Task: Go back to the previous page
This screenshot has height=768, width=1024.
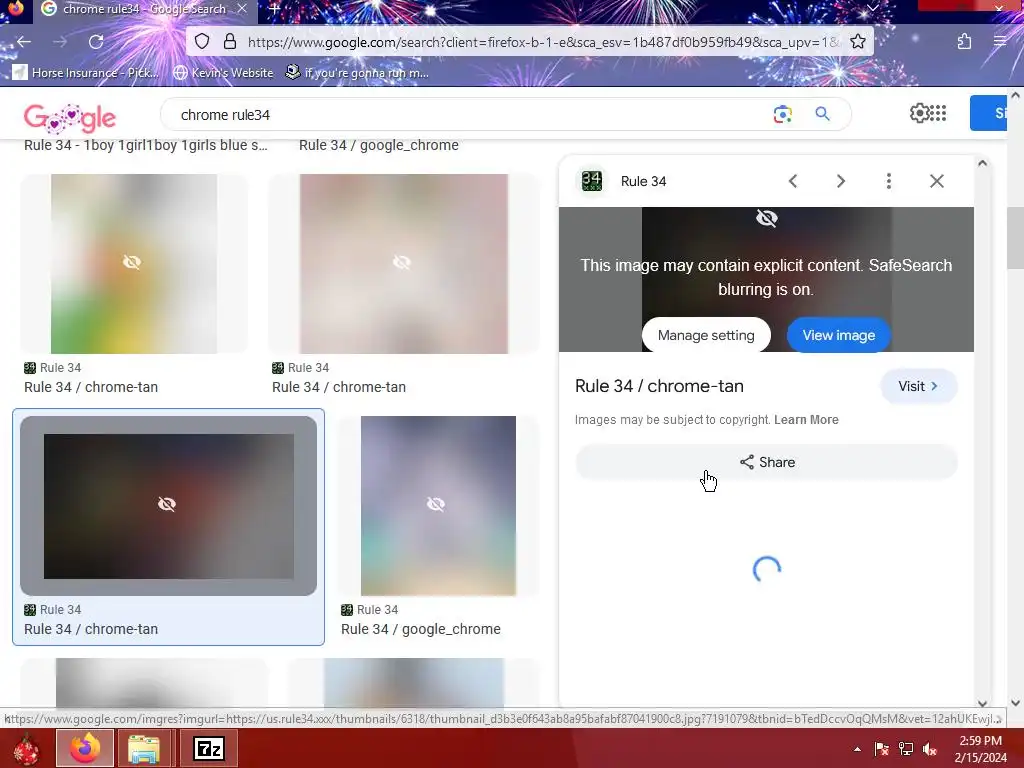Action: tap(24, 42)
